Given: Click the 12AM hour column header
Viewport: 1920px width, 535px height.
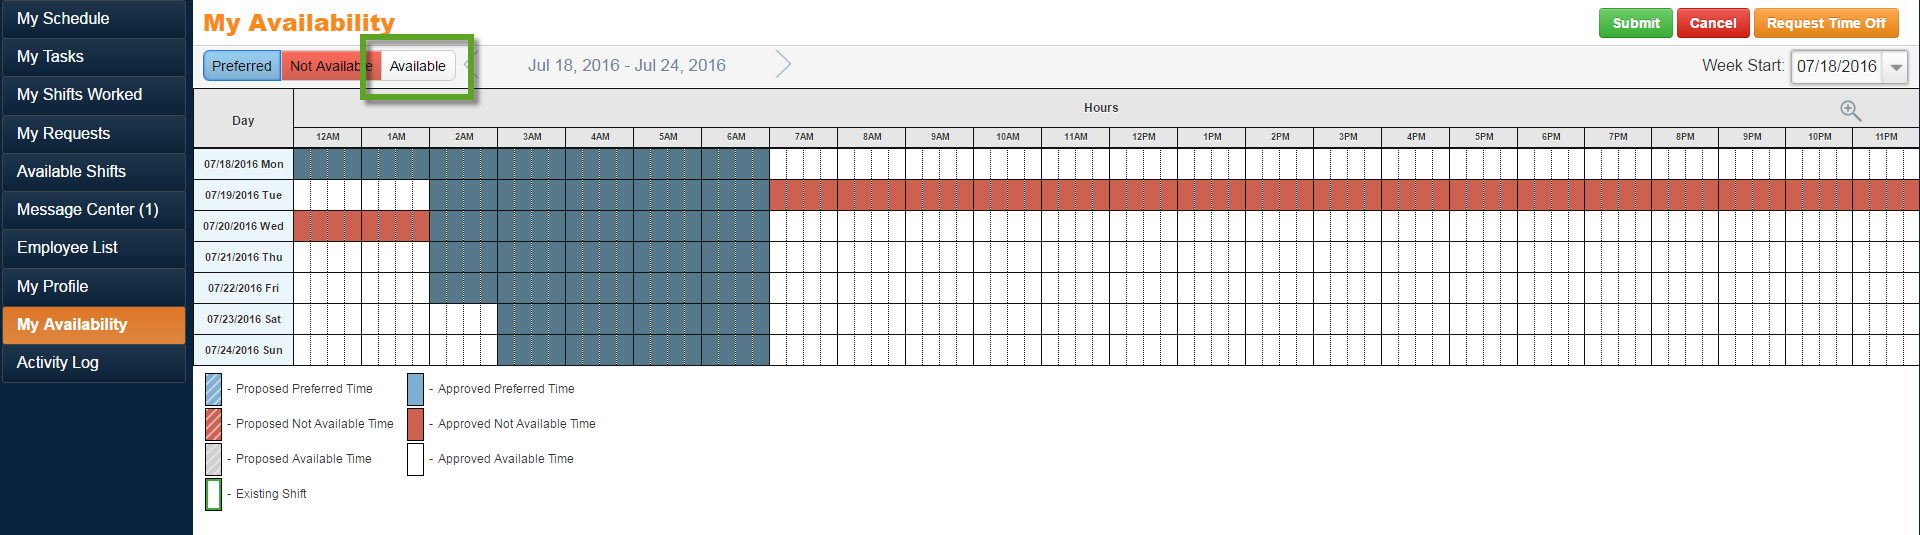Looking at the screenshot, I should [328, 137].
